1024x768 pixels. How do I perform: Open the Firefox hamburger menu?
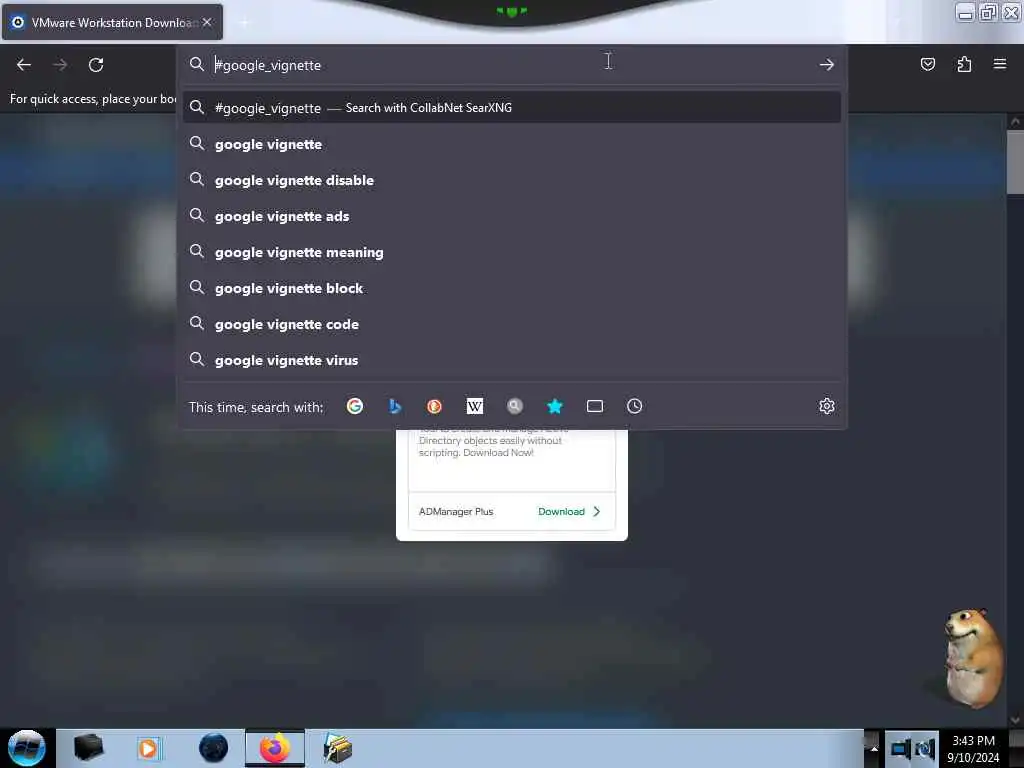click(x=1000, y=64)
